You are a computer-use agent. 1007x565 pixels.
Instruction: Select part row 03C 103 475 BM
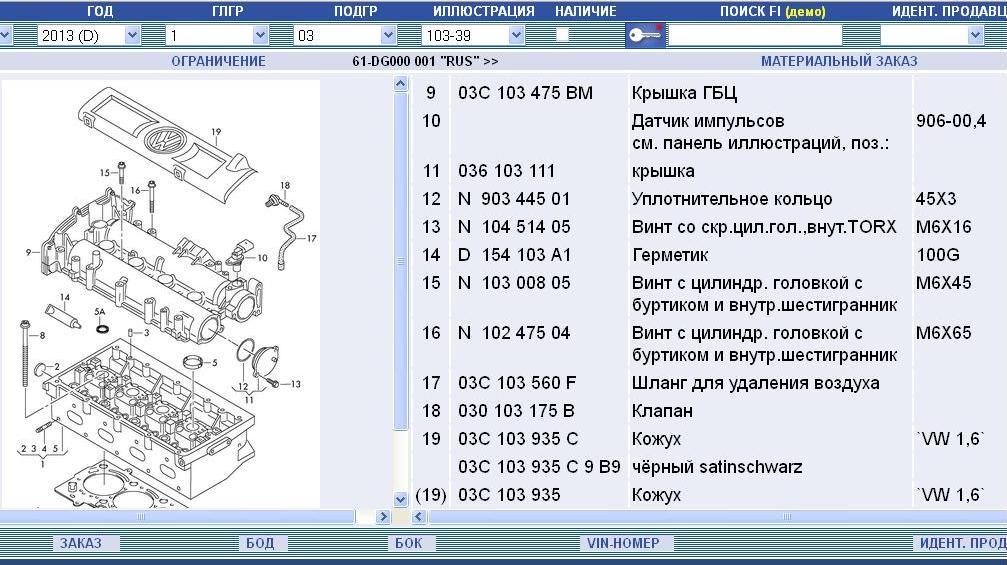[525, 93]
